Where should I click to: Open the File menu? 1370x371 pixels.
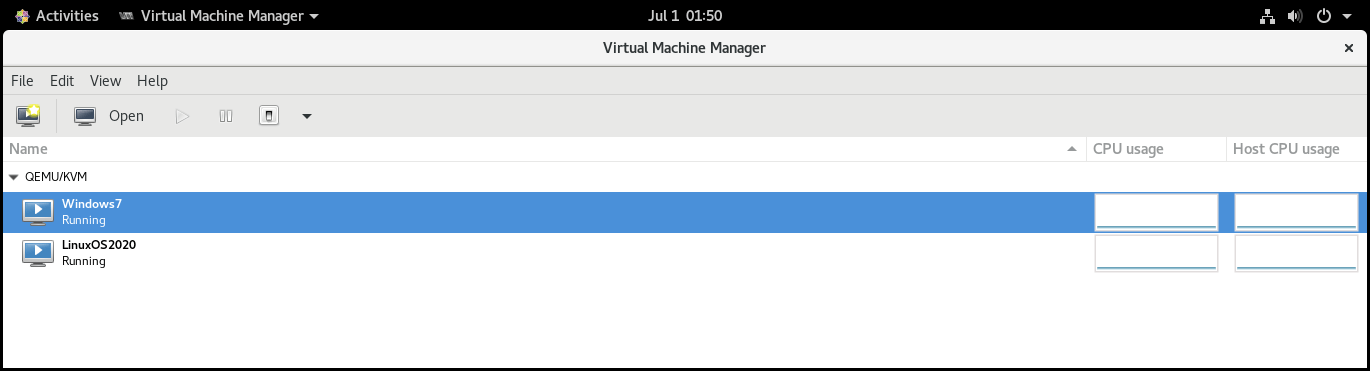[22, 81]
